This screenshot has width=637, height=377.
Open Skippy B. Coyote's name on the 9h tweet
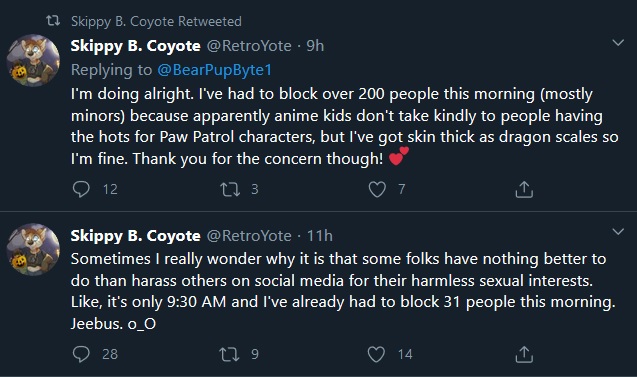(135, 46)
